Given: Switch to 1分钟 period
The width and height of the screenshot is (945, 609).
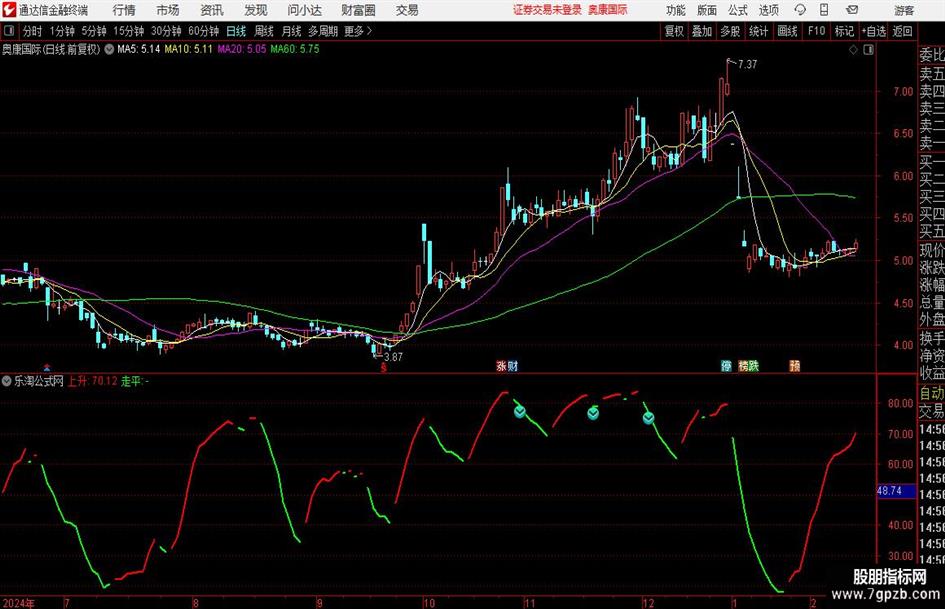Looking at the screenshot, I should (62, 31).
